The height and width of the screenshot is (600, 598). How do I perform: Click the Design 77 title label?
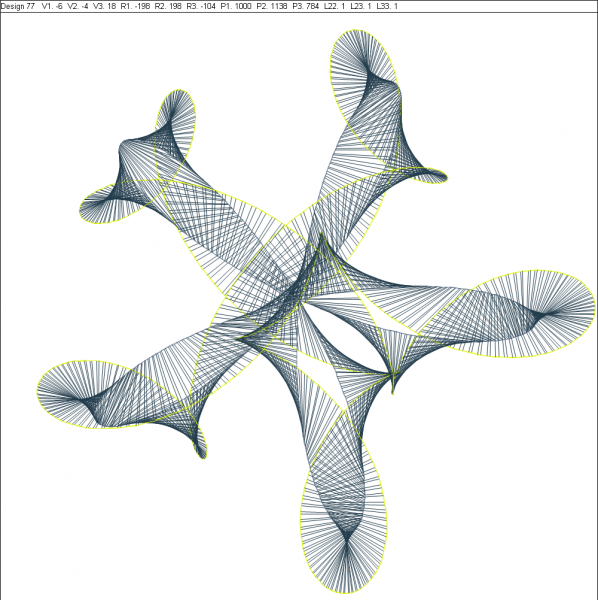[x=18, y=7]
